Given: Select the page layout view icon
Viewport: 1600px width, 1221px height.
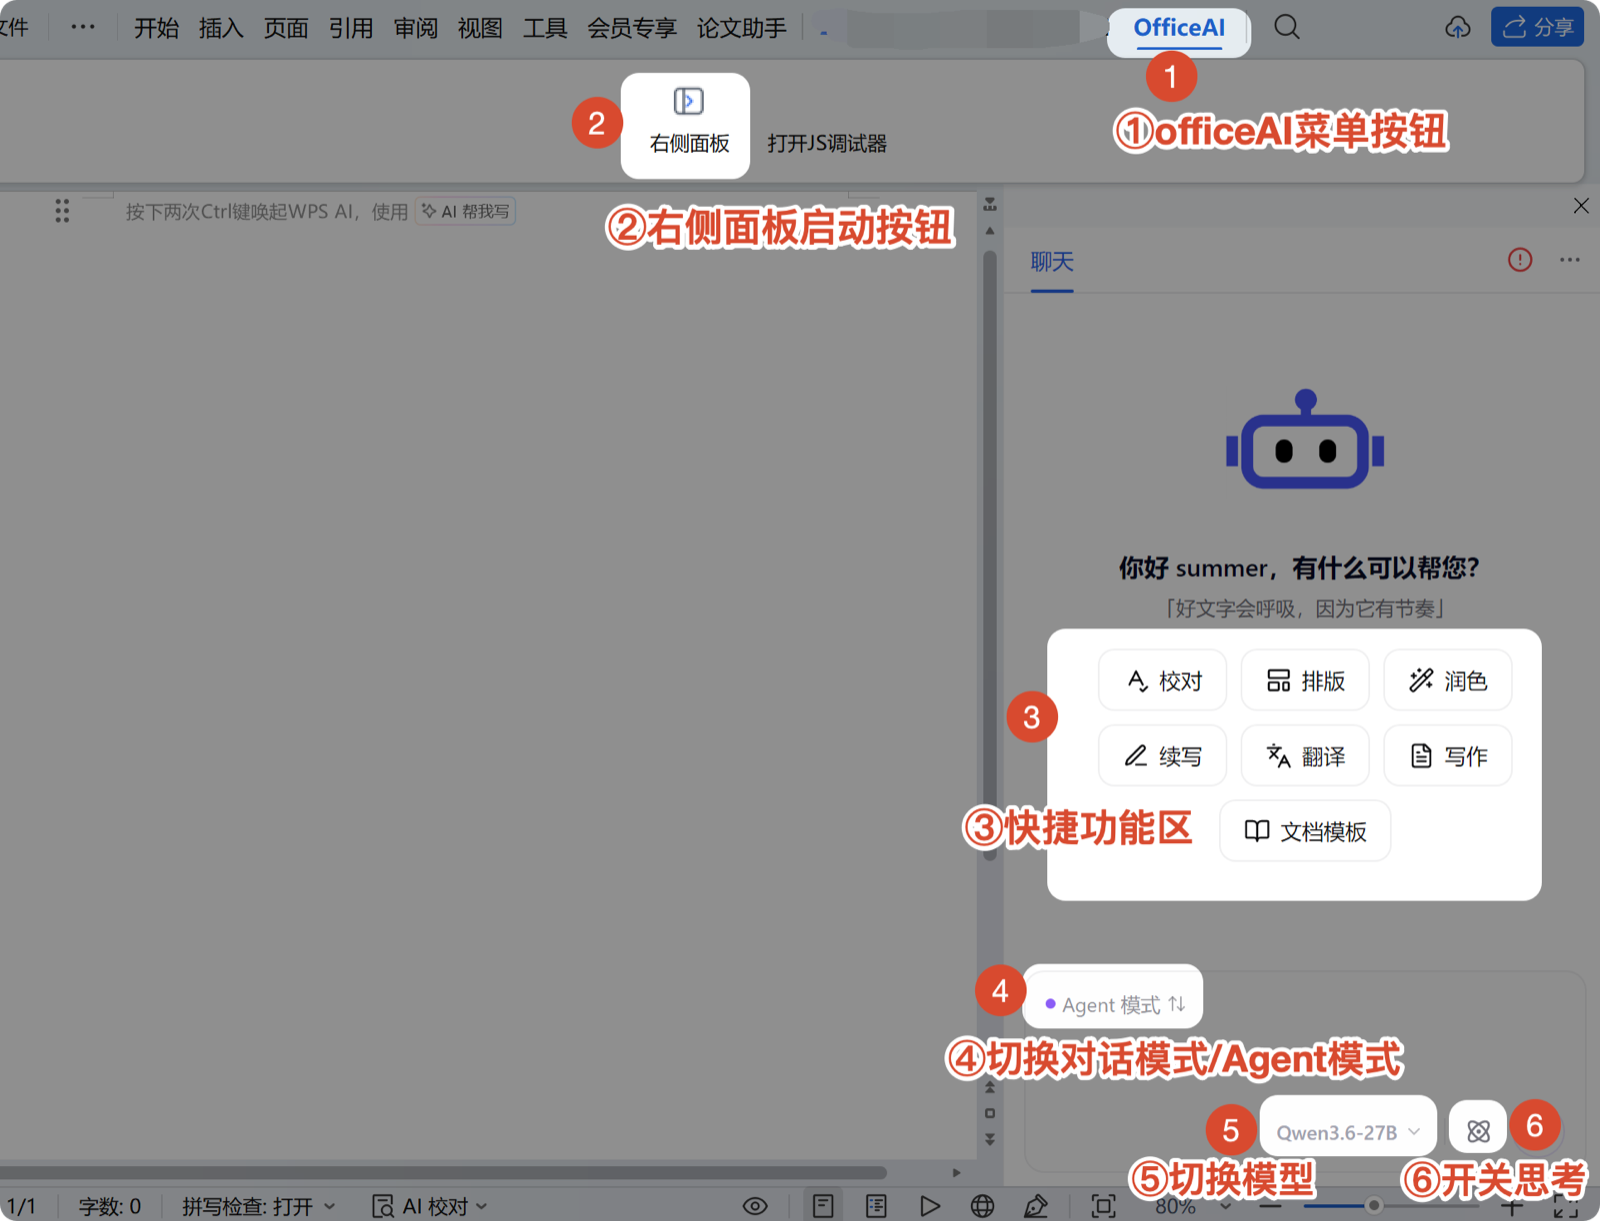Looking at the screenshot, I should coord(823,1206).
